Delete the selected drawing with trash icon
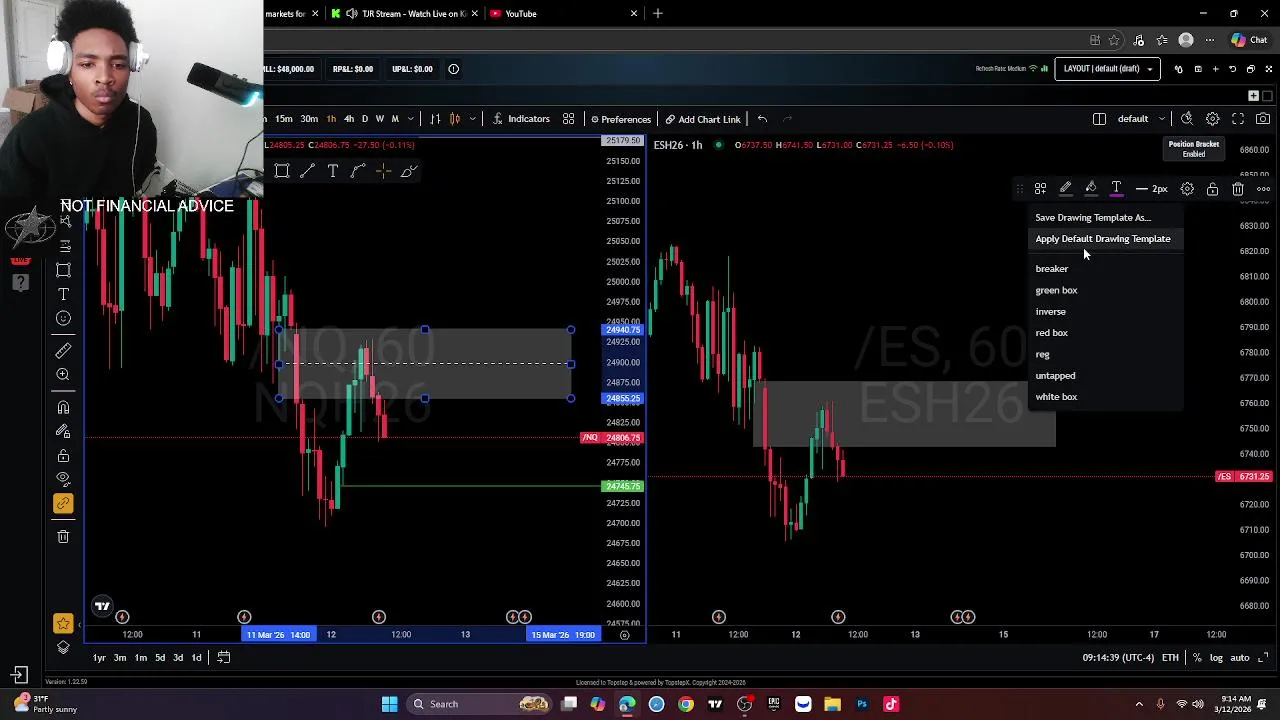 pos(1238,189)
